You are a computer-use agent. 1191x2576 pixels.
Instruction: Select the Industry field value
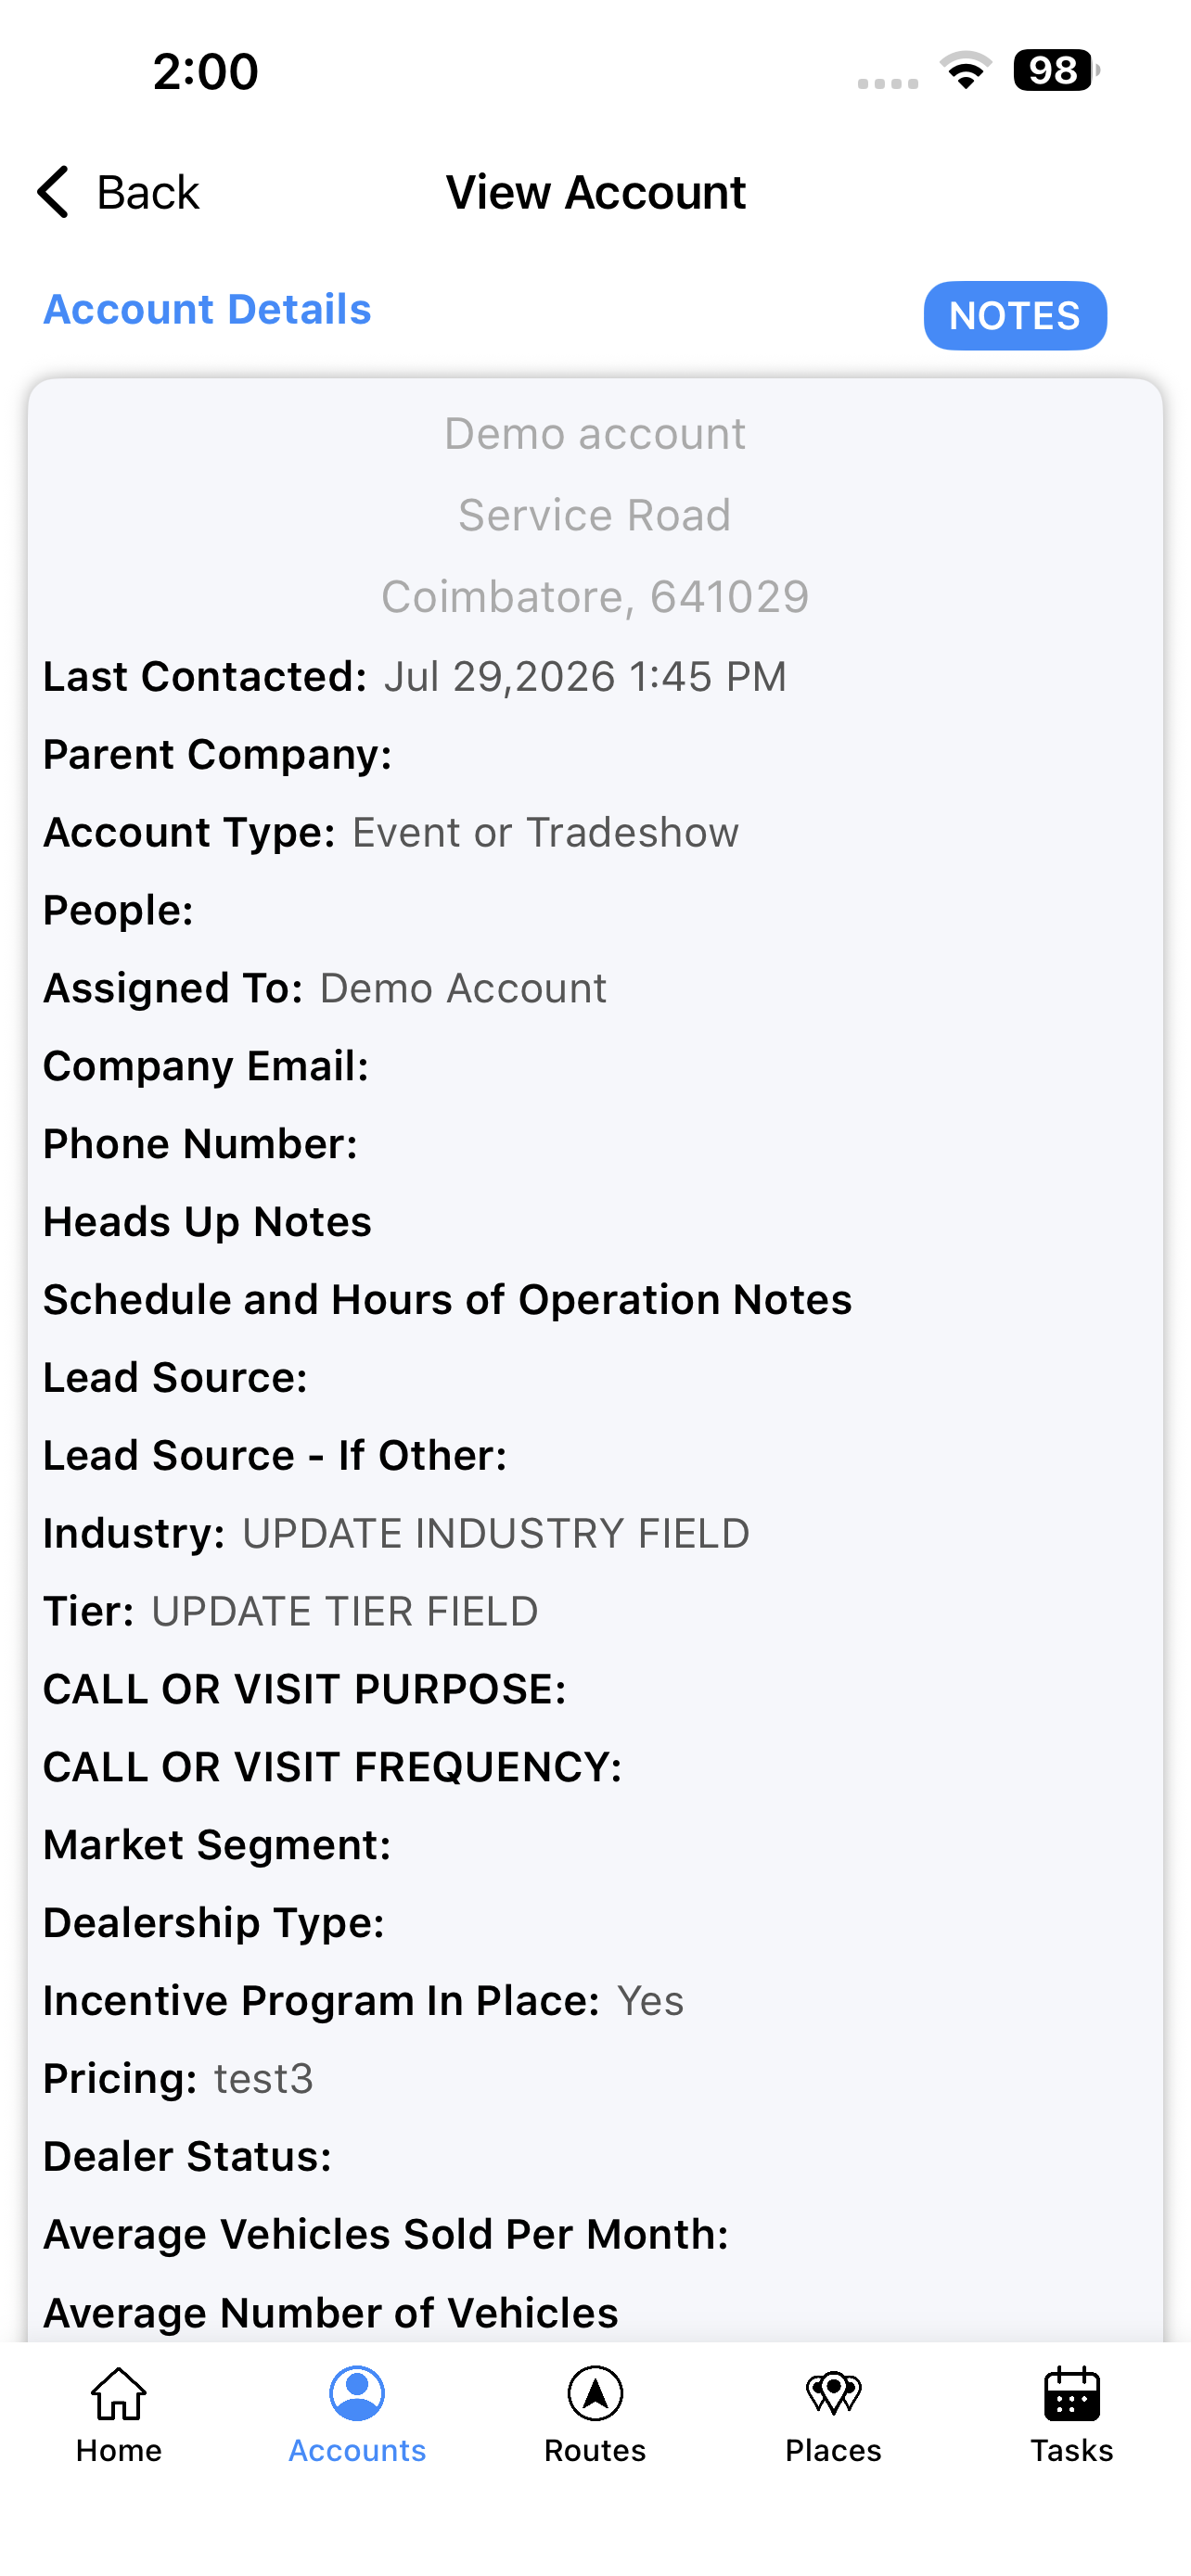point(496,1534)
